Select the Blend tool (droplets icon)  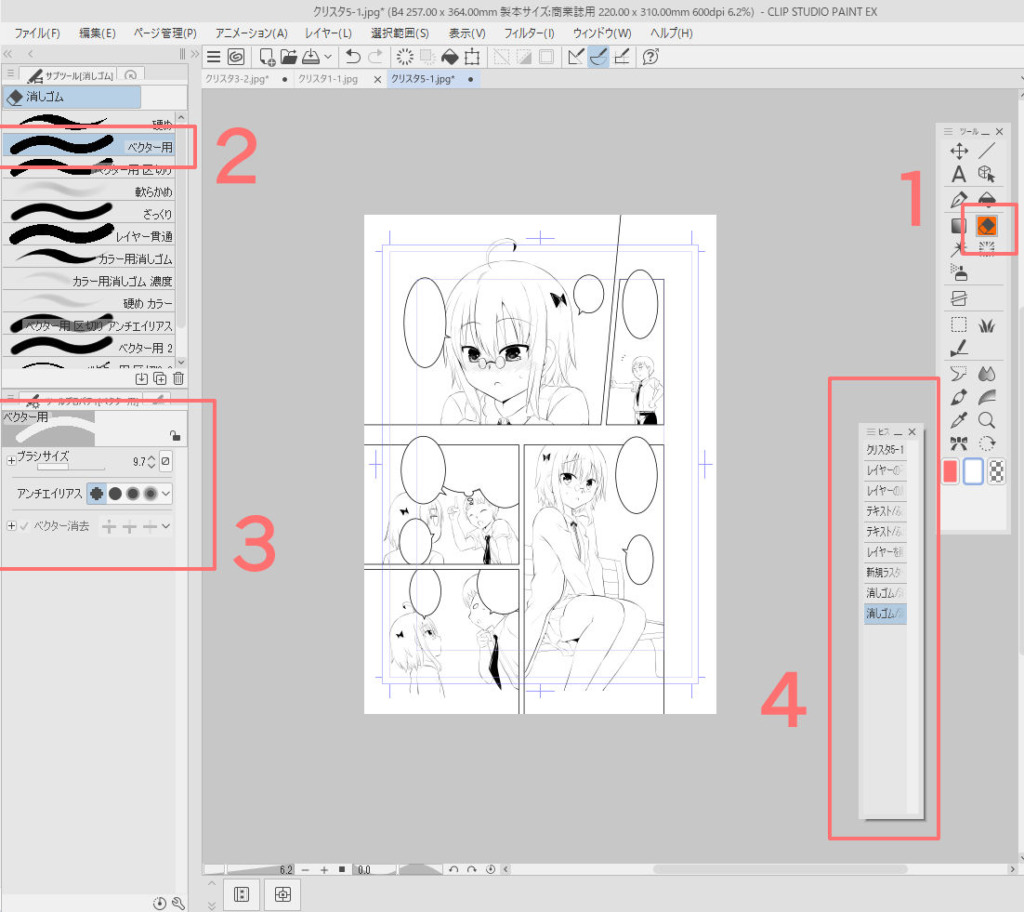coord(986,374)
